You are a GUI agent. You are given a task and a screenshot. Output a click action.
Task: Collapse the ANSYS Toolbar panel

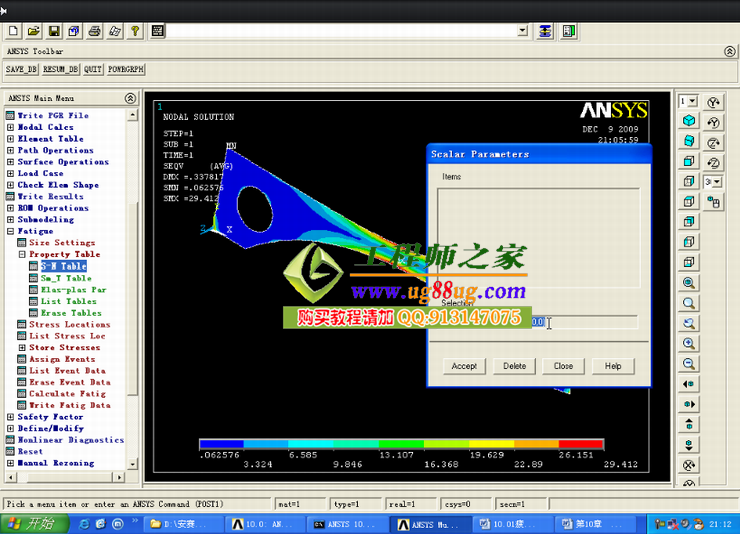730,51
